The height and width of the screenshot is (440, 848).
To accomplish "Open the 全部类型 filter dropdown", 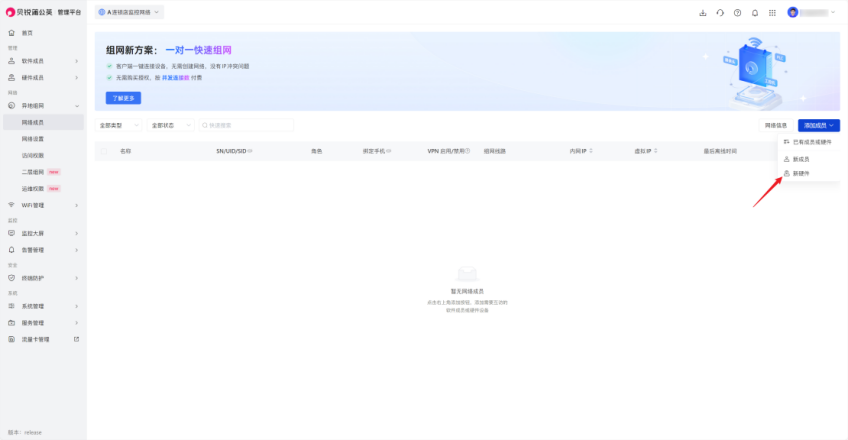I will point(118,125).
